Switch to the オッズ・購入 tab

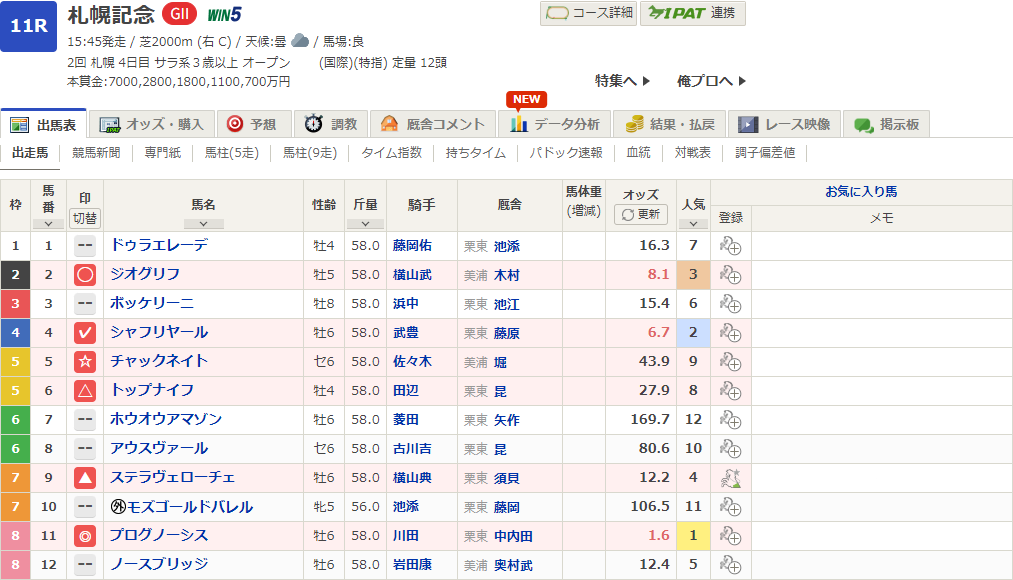[152, 124]
